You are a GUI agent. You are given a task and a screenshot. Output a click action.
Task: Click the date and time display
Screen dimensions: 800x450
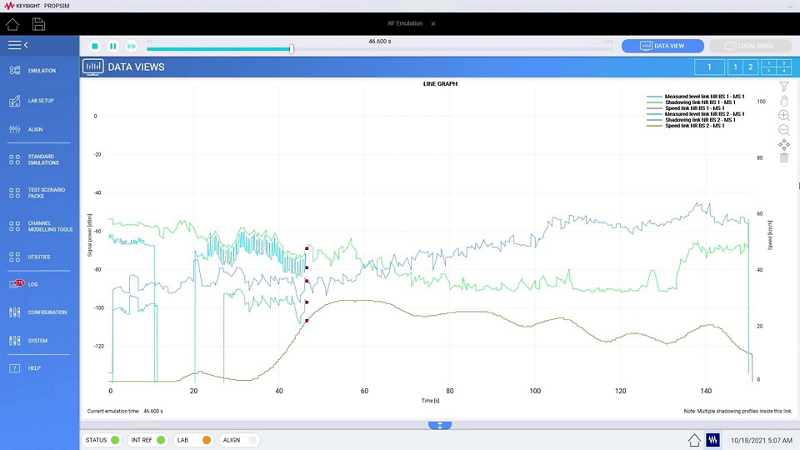761,440
